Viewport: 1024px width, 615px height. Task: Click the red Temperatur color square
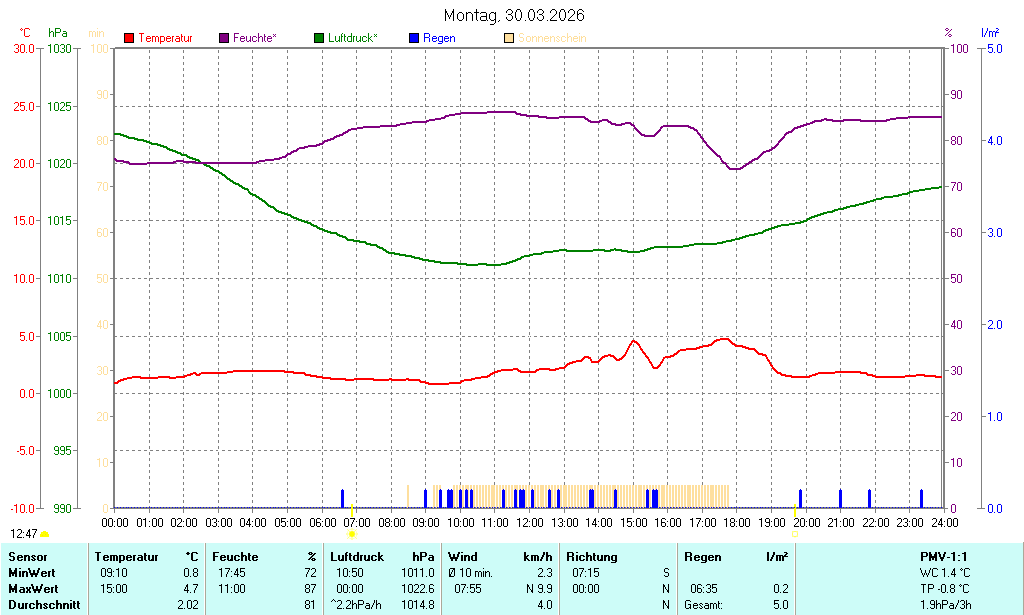[127, 38]
